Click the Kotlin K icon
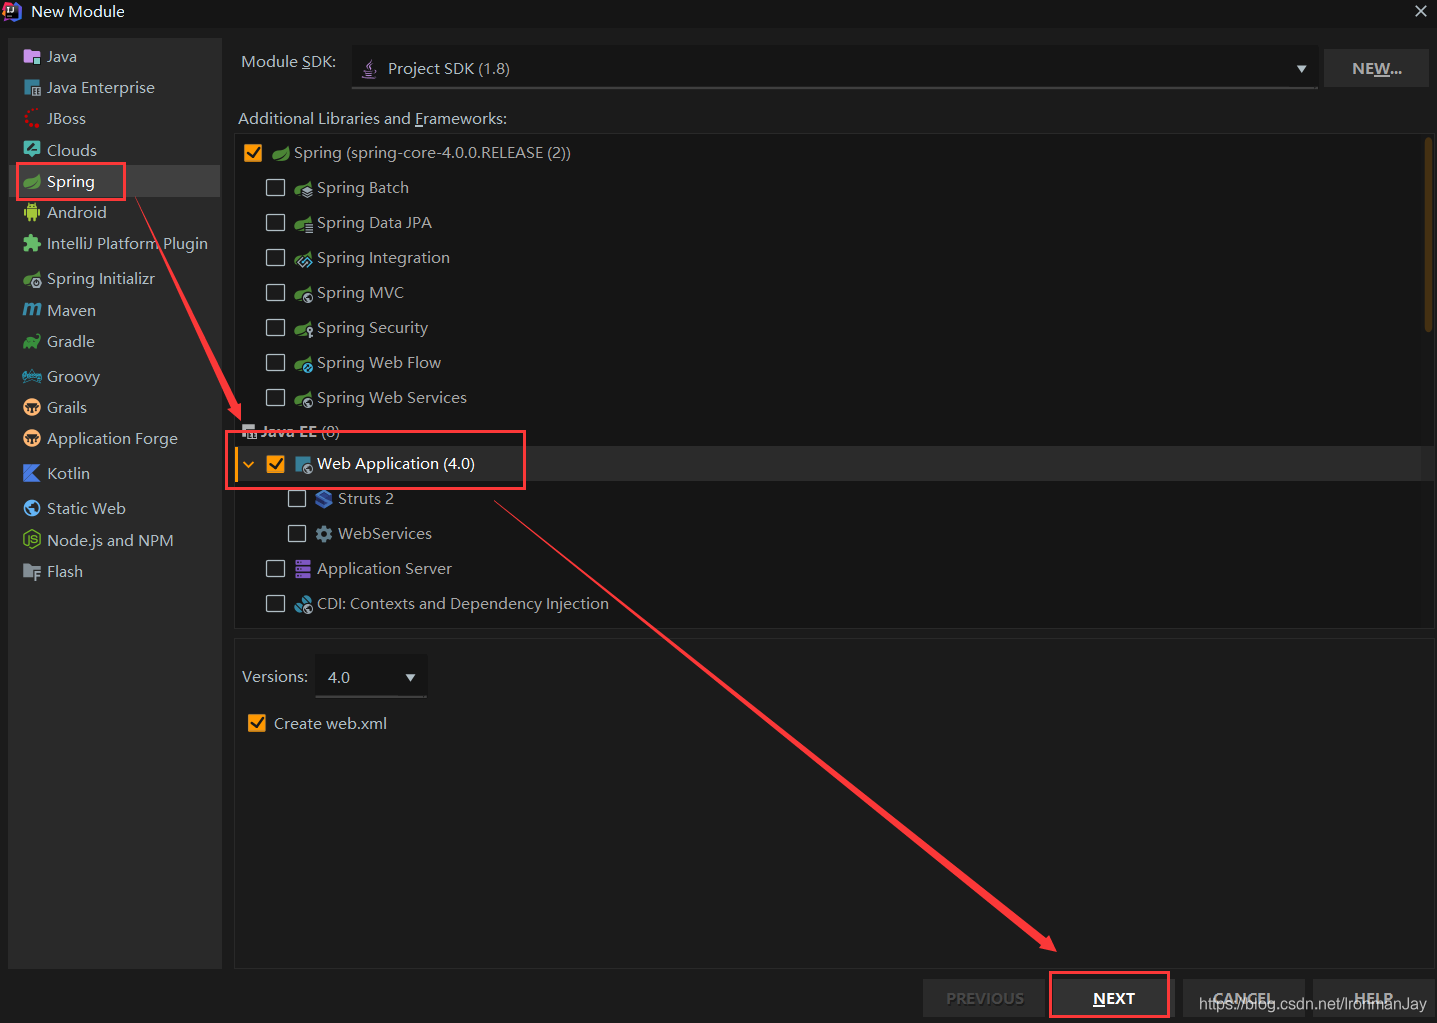 click(x=32, y=474)
